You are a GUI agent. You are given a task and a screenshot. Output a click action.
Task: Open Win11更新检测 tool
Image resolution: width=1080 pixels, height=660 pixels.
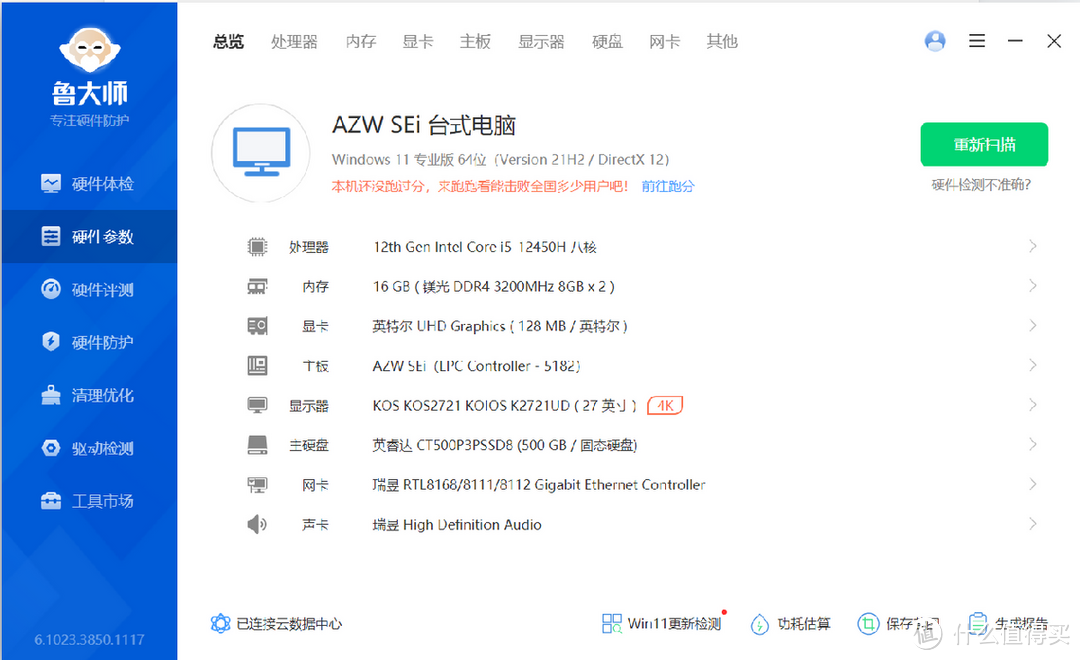(661, 623)
